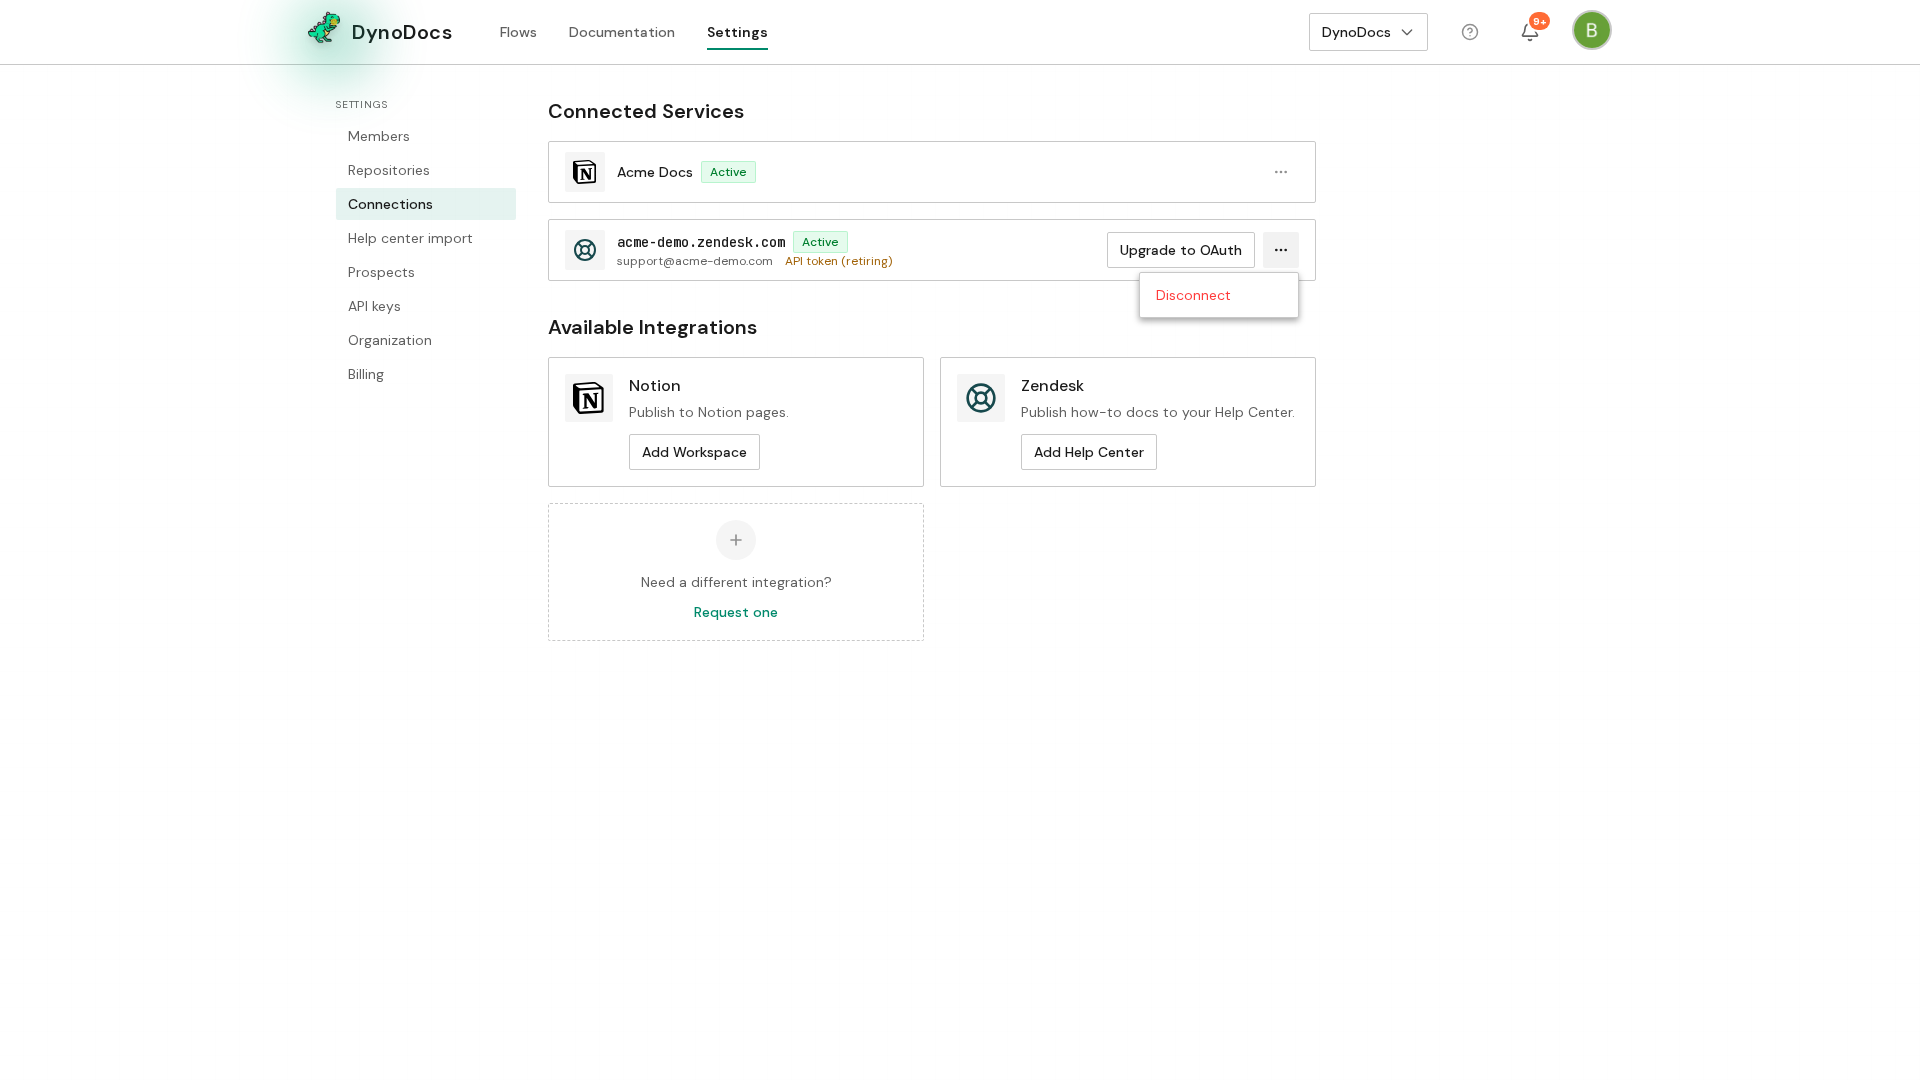The image size is (1920, 1080).
Task: Click the DynoDocs dinosaur logo
Action: tap(324, 29)
